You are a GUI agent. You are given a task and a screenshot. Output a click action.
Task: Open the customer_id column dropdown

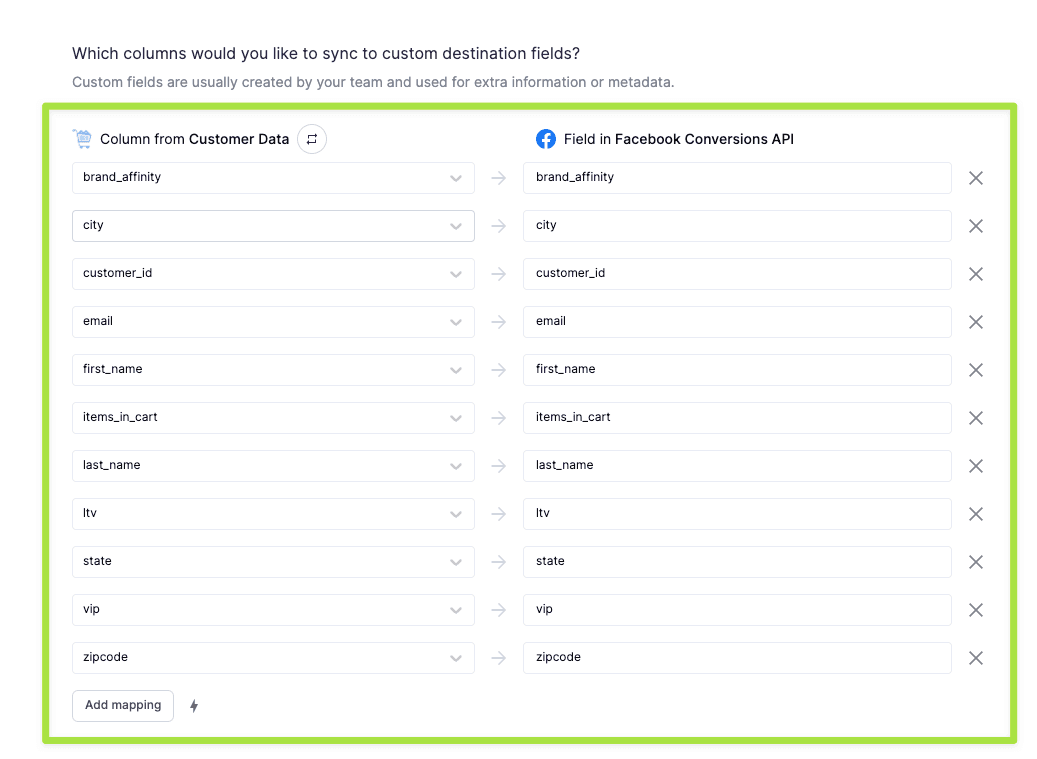click(273, 274)
